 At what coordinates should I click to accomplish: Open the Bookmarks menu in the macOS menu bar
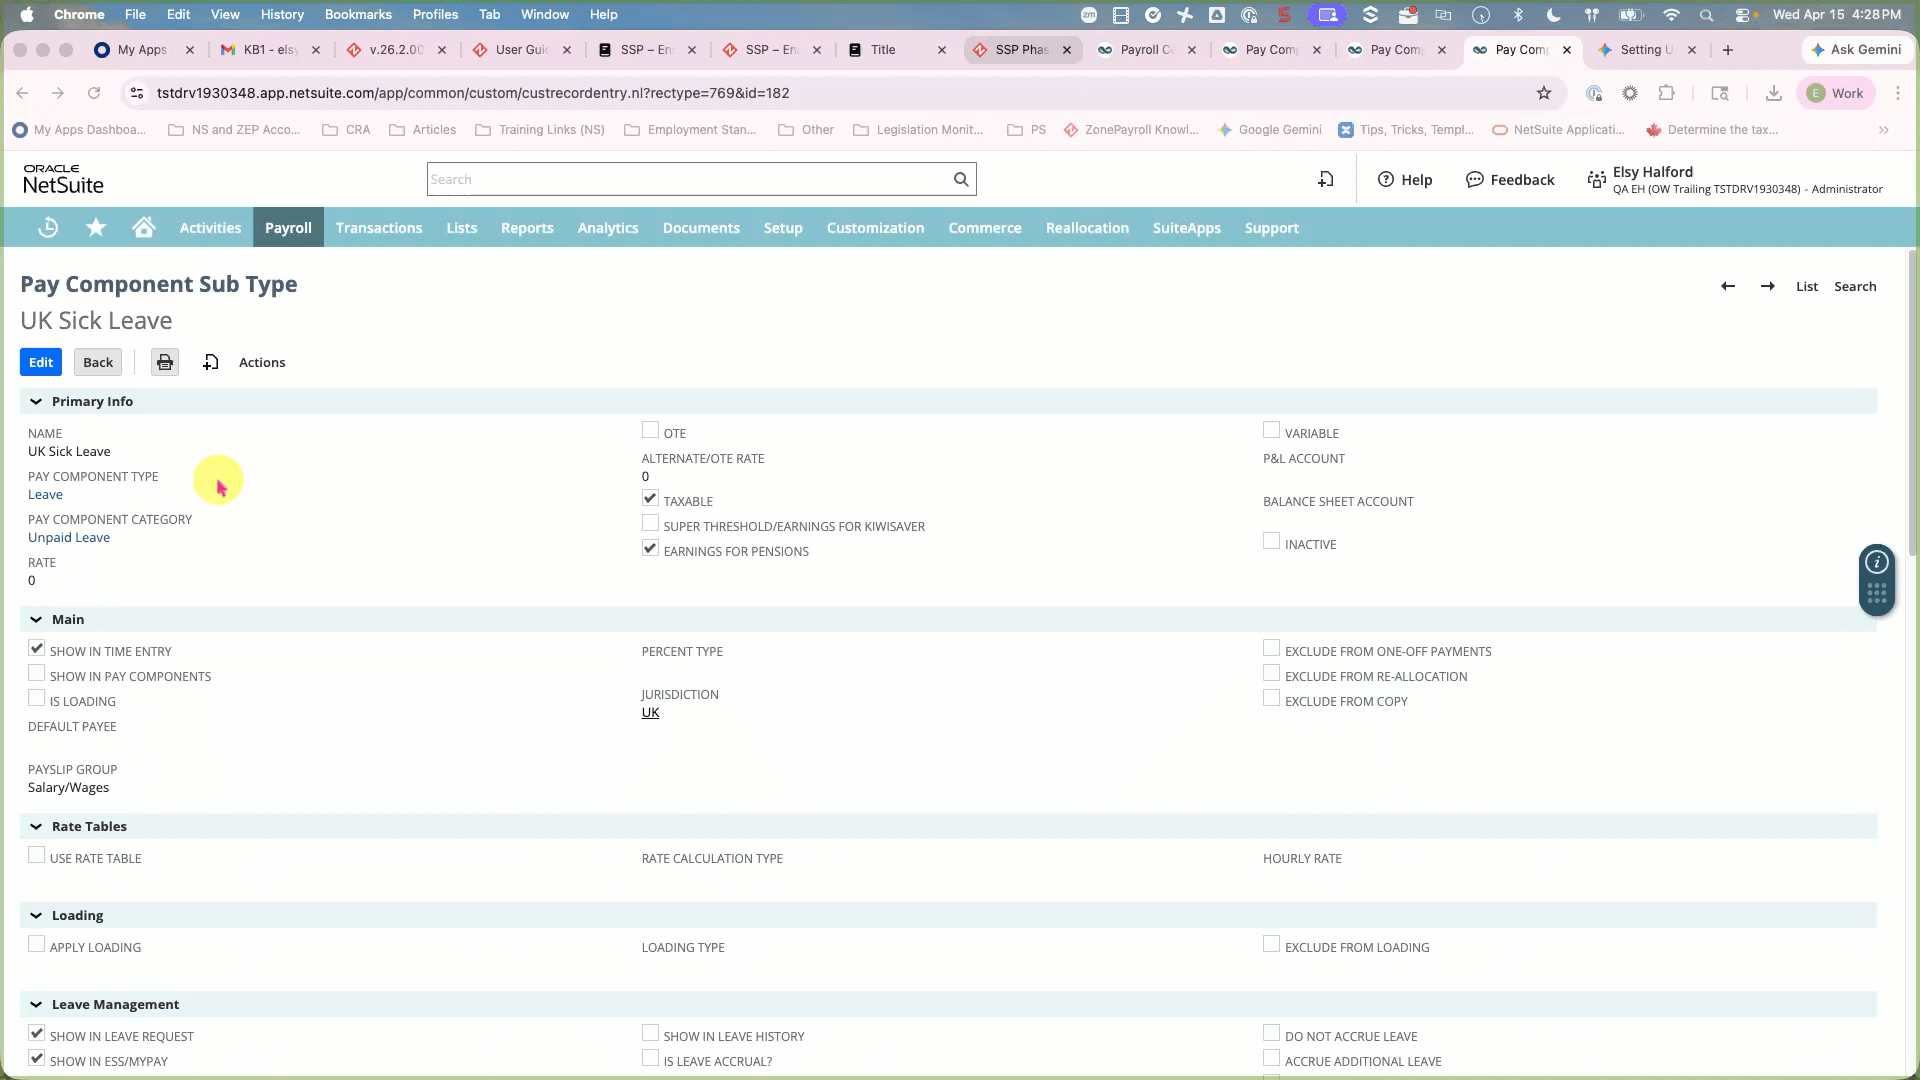358,15
